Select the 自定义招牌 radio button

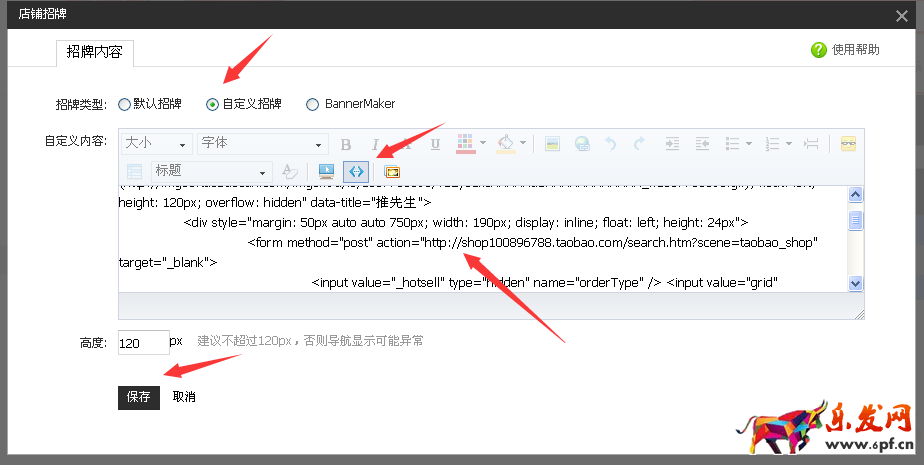point(212,104)
